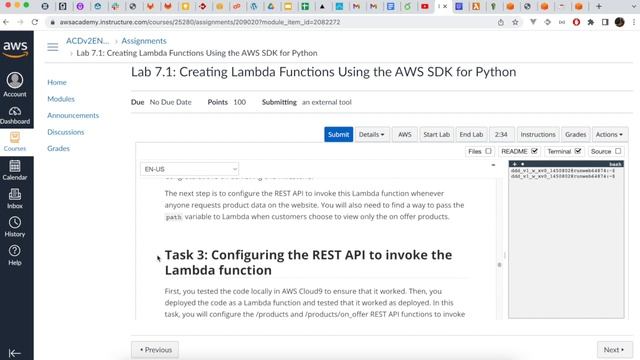Add a new terminal tab with plus
The height and width of the screenshot is (360, 640).
point(514,164)
